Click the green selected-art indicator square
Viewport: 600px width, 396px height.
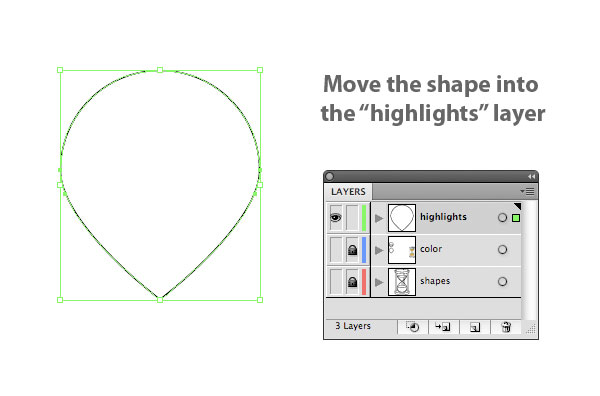click(516, 218)
